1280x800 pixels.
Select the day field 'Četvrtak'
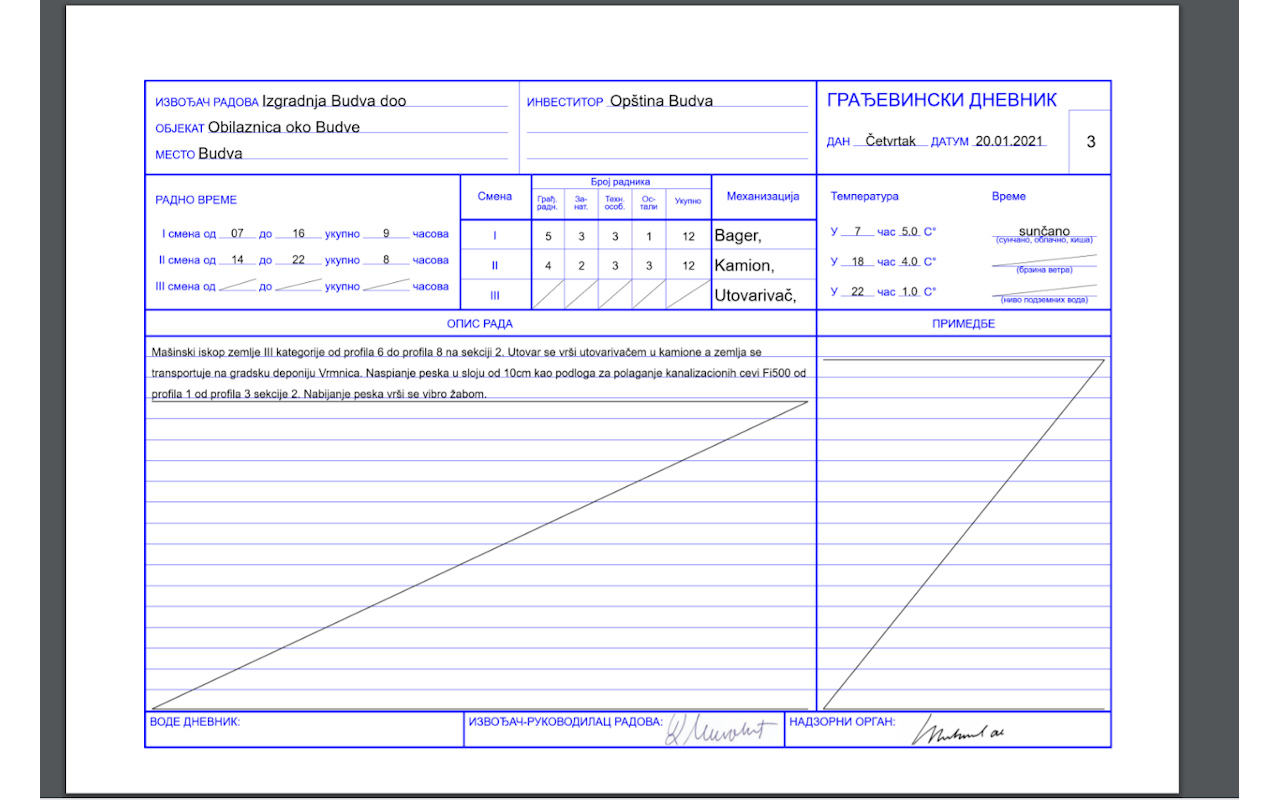click(x=890, y=141)
